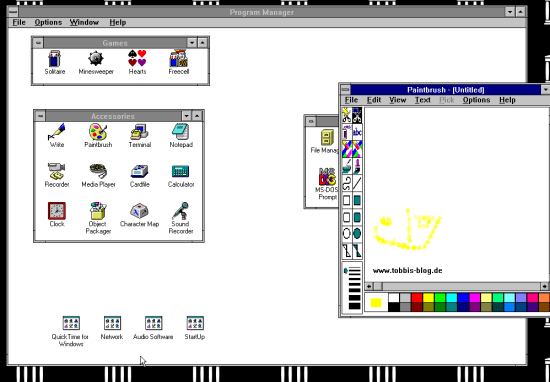
Task: Click the Paintbrush horizontal scrollbar left arrow
Action: tap(369, 286)
